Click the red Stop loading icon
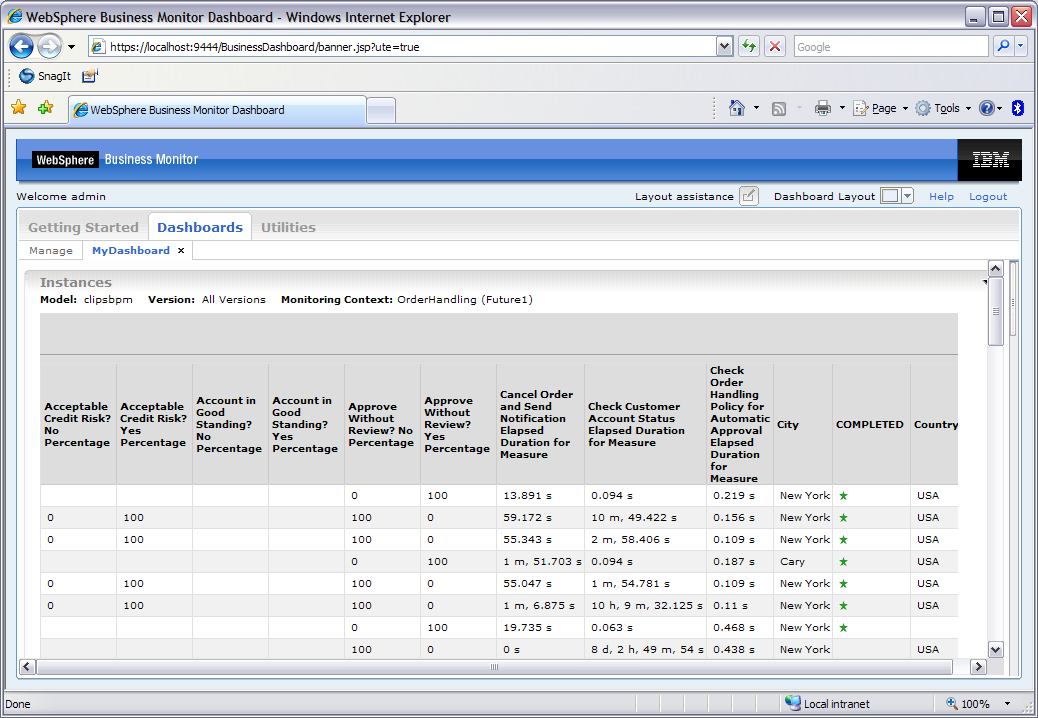The height and width of the screenshot is (718, 1038). (775, 46)
